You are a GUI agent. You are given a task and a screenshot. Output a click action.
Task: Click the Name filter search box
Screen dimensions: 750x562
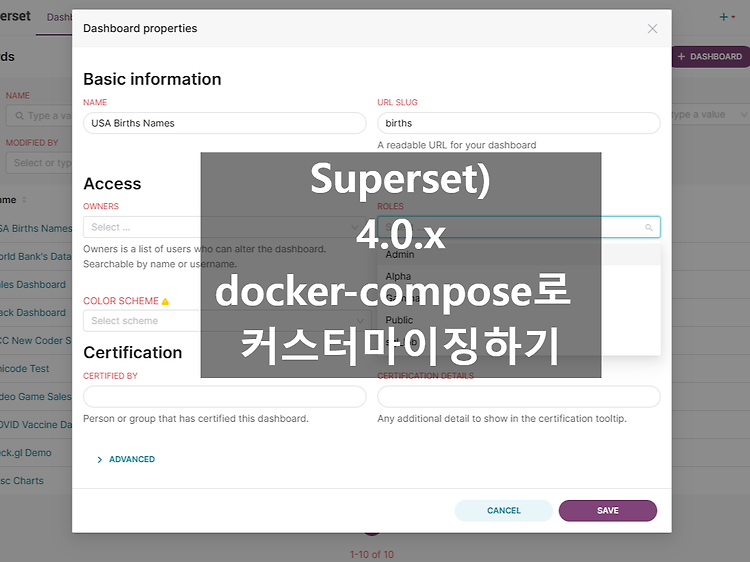[x=39, y=116]
